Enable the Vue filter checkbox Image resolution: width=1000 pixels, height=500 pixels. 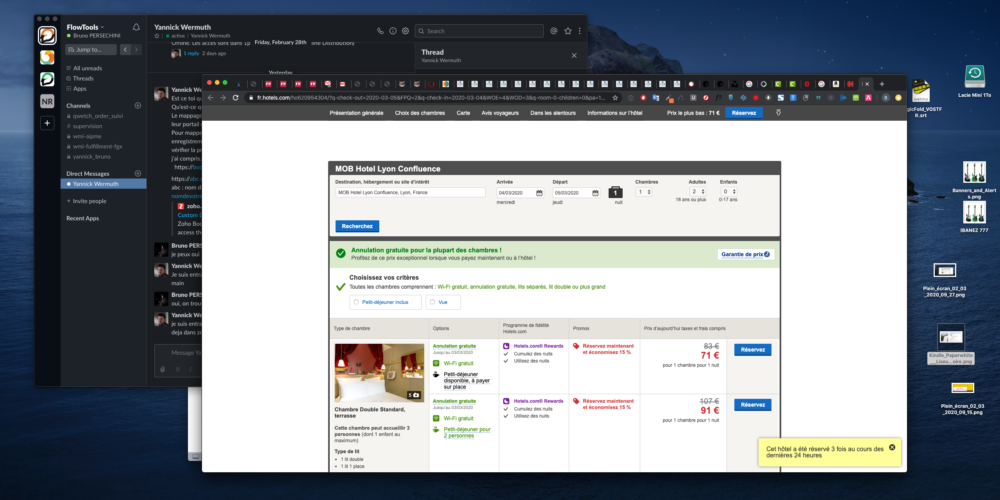point(431,301)
